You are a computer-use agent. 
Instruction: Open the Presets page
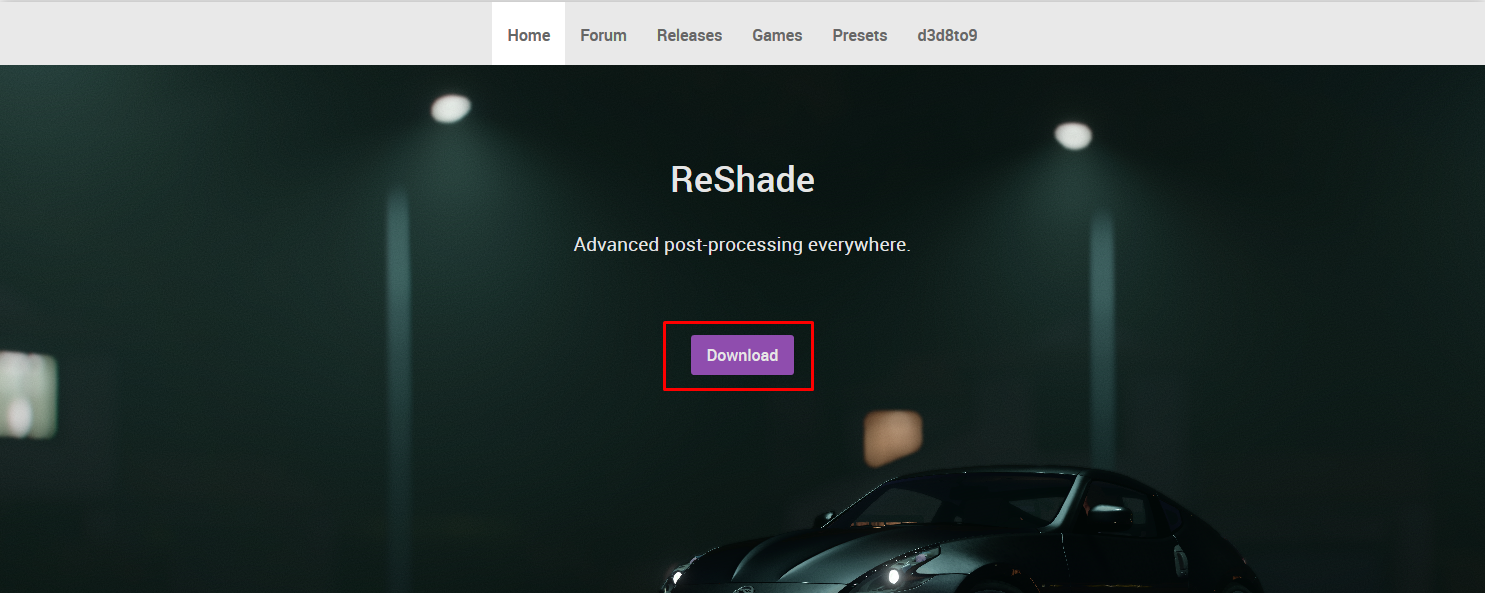point(859,35)
